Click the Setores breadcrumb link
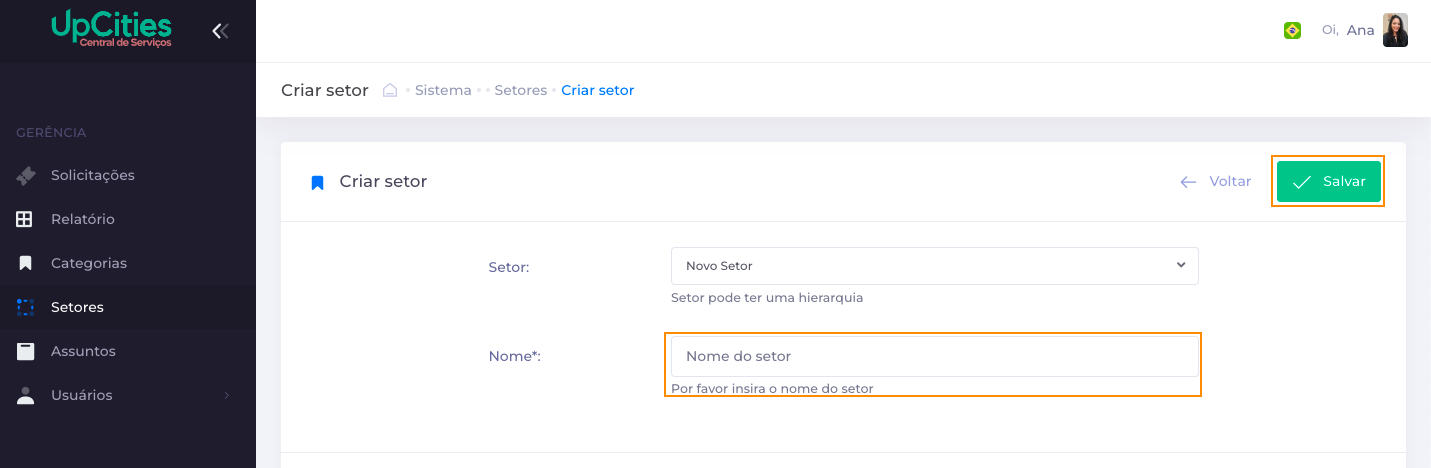The image size is (1431, 468). [520, 90]
